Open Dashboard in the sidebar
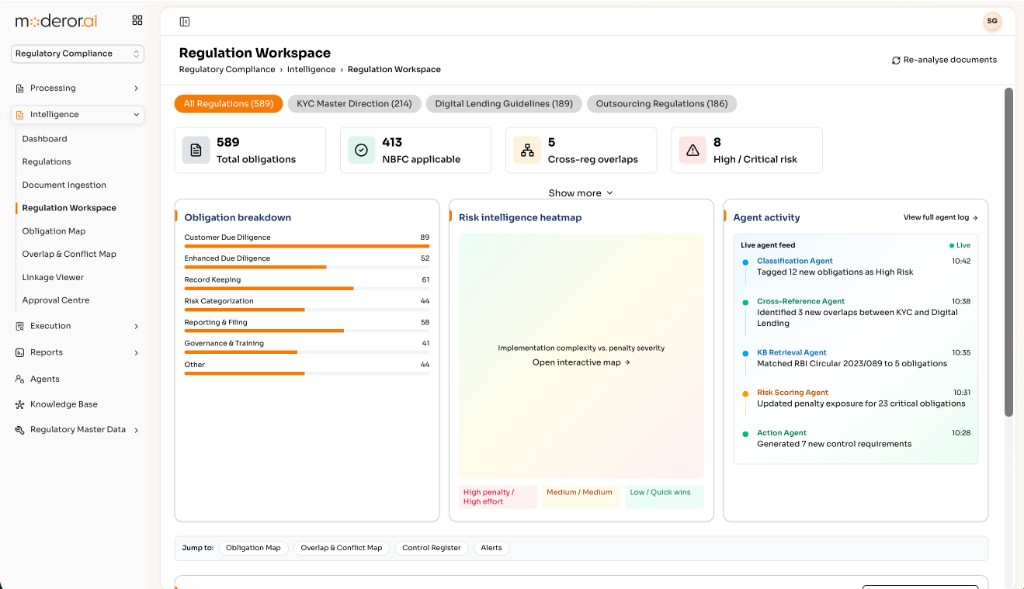 [44, 138]
